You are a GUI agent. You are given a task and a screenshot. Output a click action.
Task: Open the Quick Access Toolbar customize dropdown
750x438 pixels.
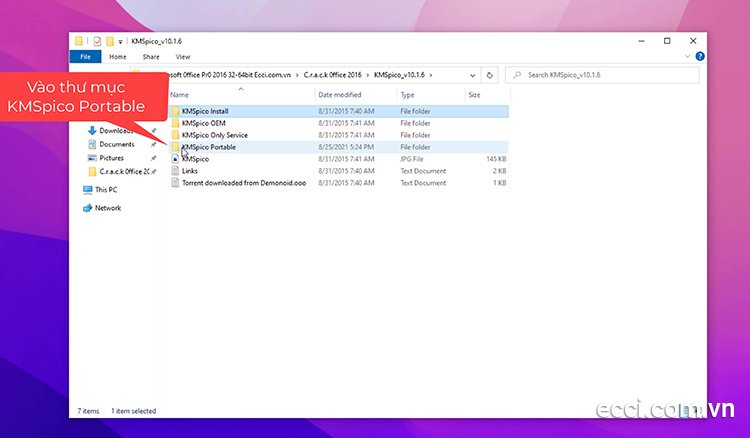coord(121,41)
